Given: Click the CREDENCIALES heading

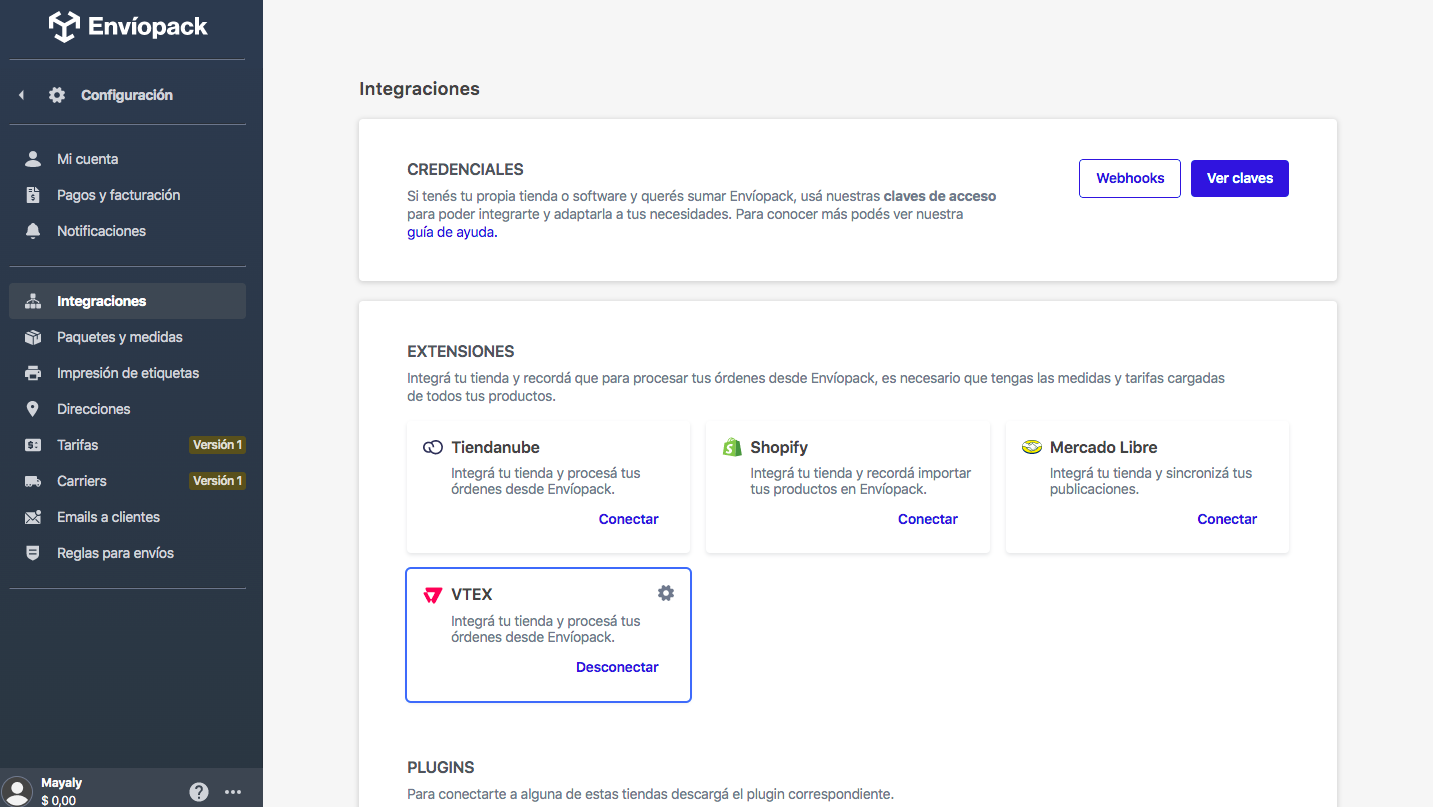Looking at the screenshot, I should click(465, 170).
